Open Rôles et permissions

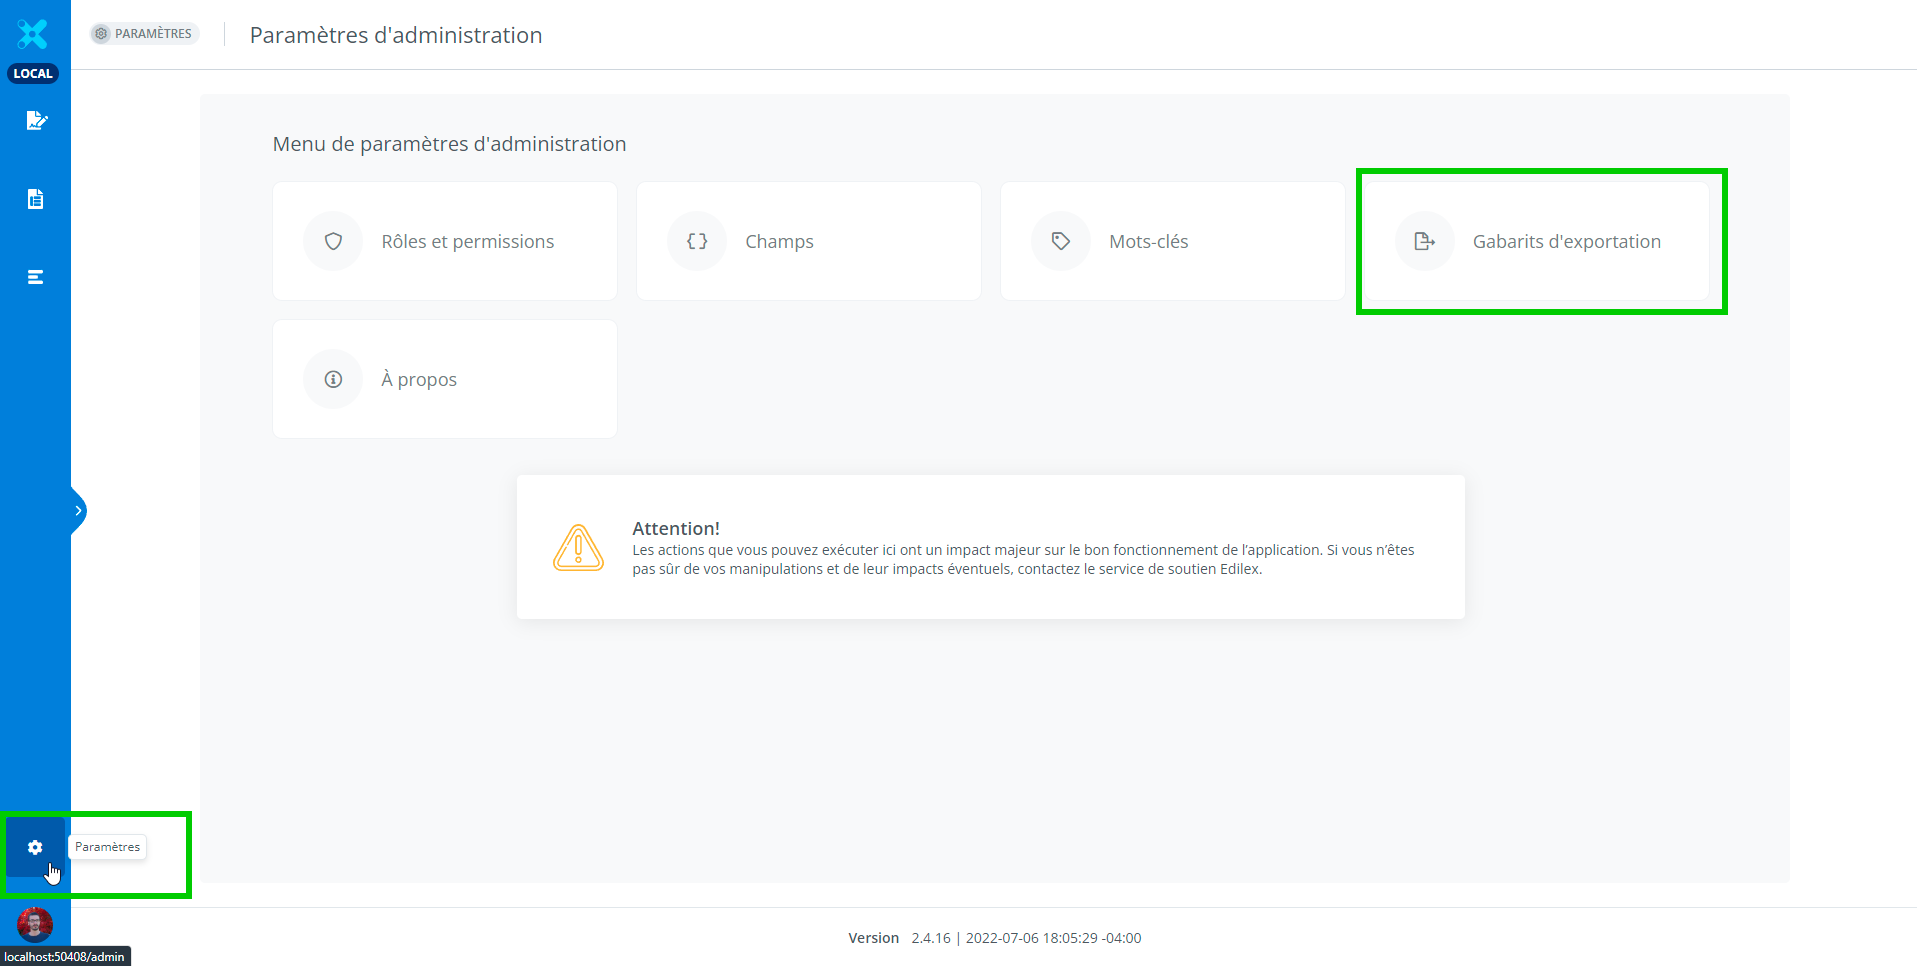(x=467, y=241)
